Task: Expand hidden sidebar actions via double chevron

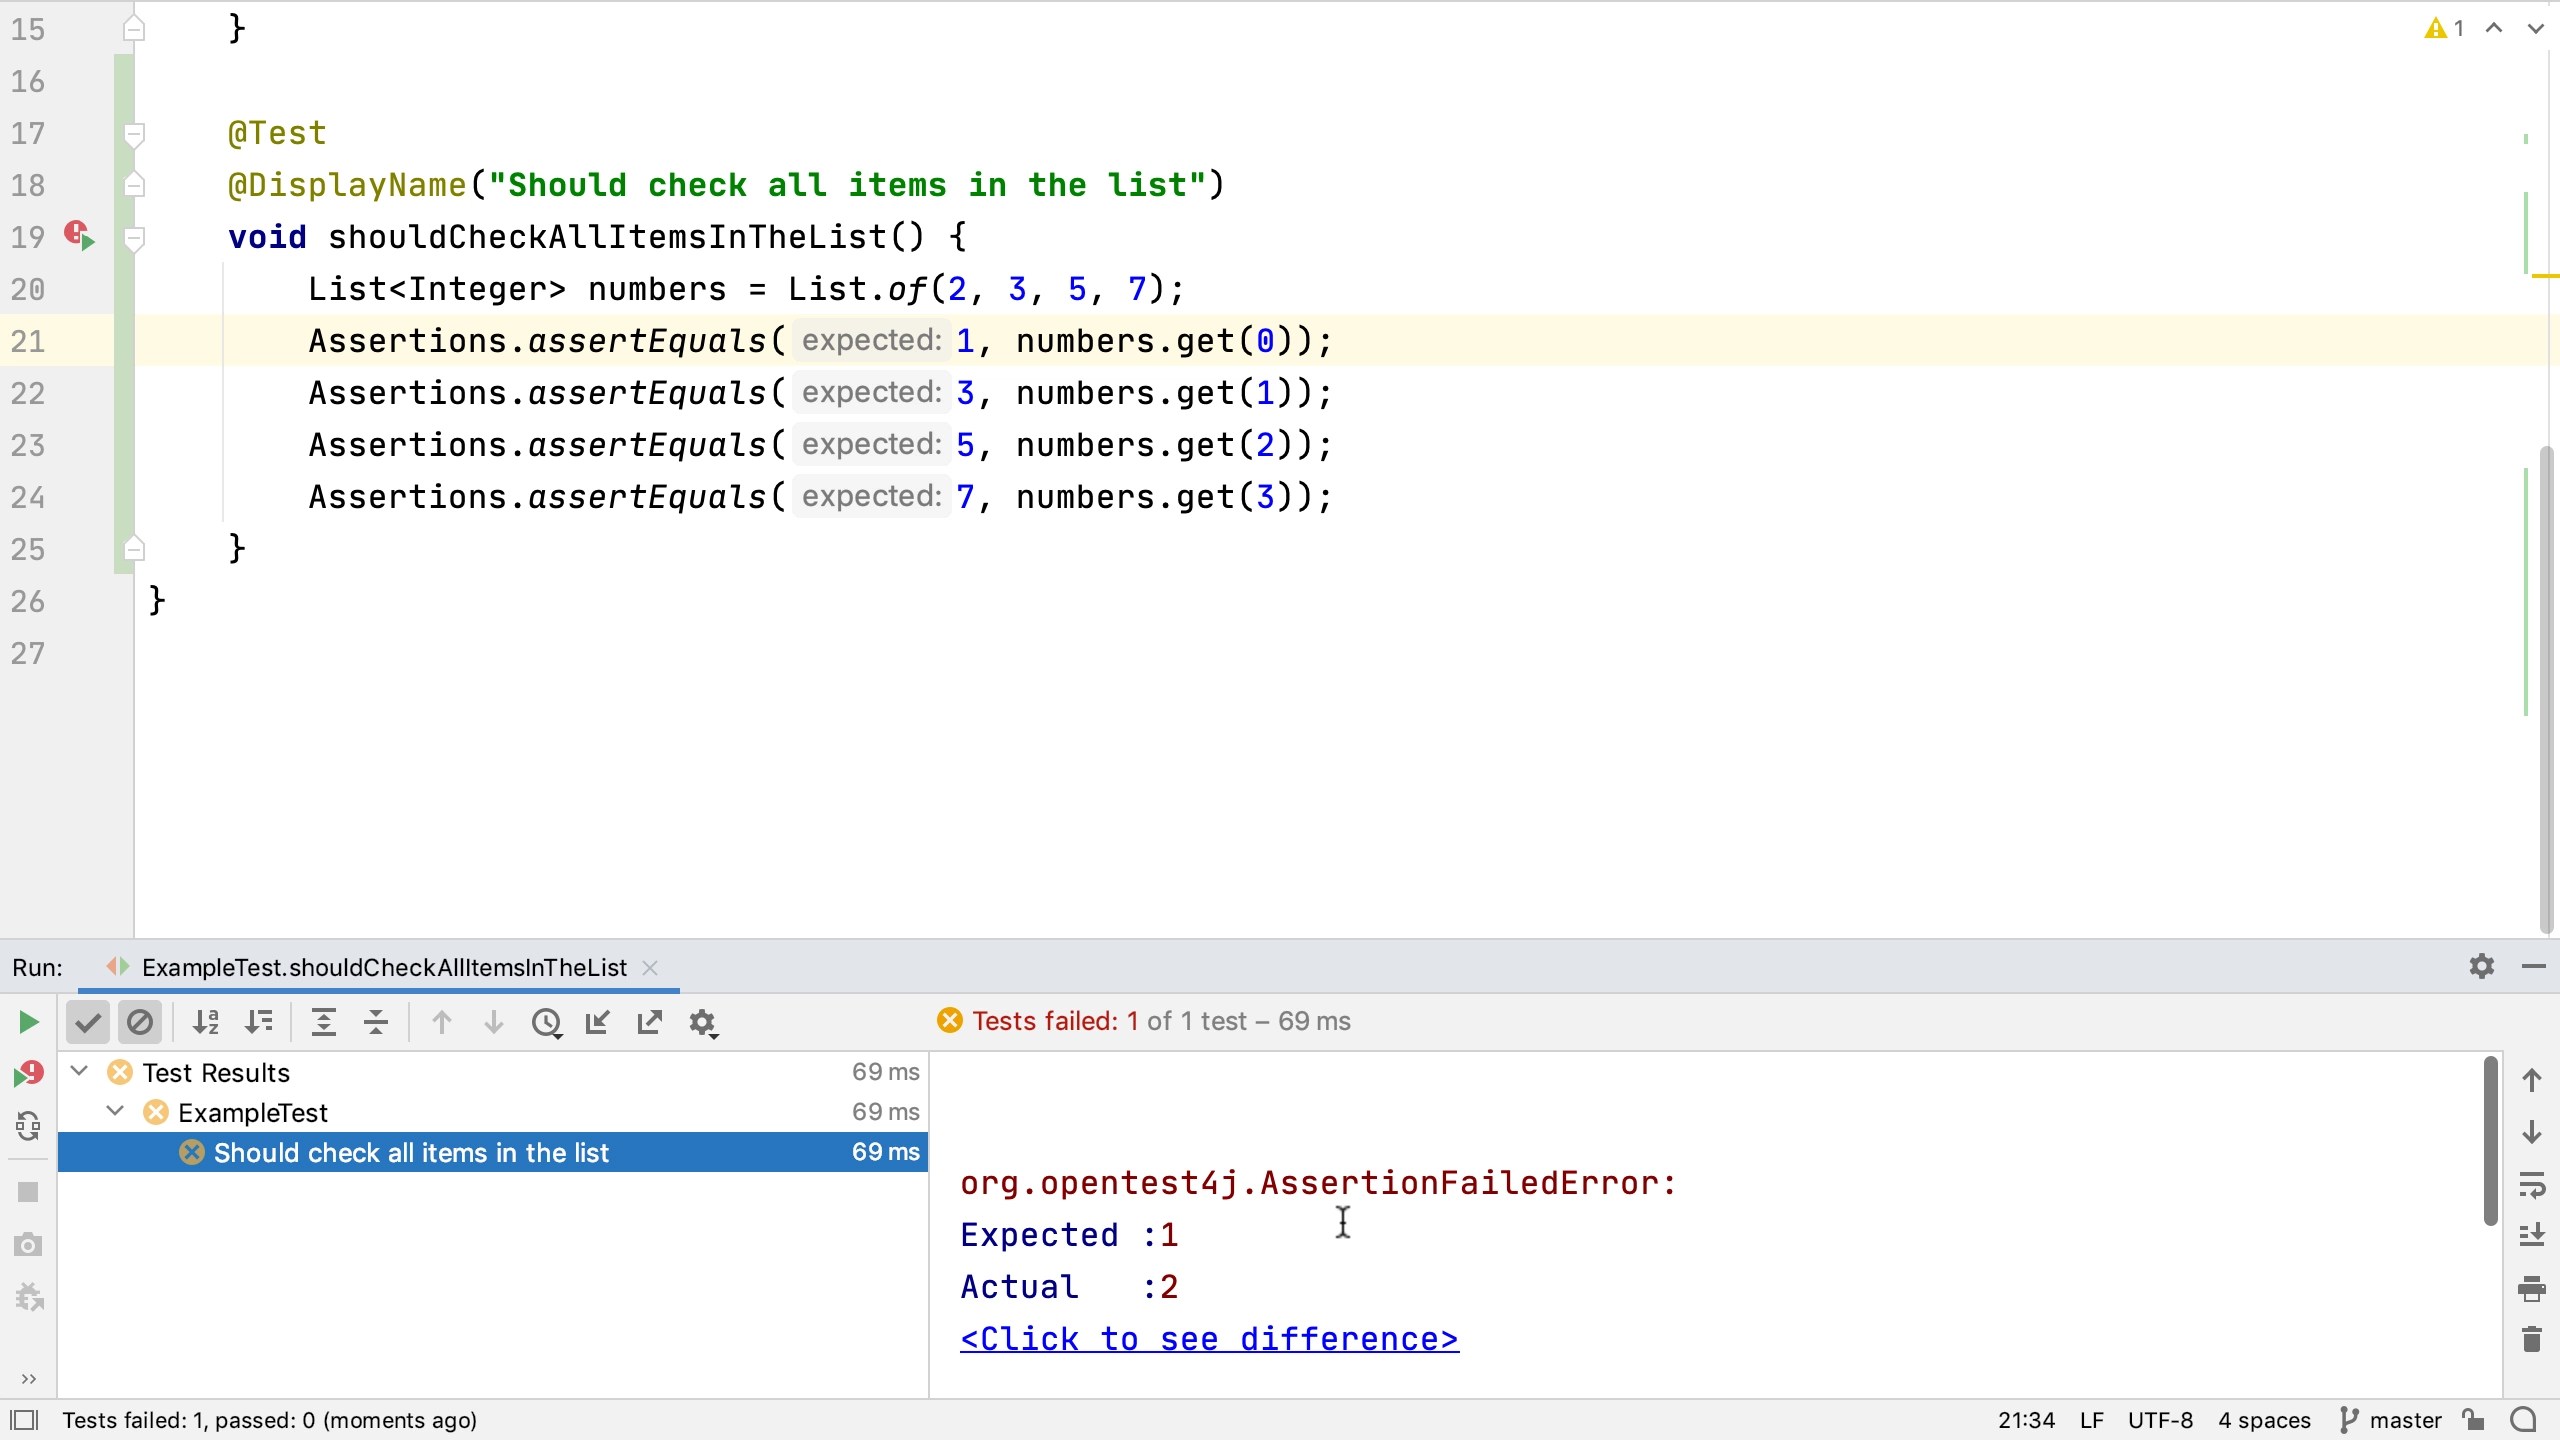Action: click(x=27, y=1378)
